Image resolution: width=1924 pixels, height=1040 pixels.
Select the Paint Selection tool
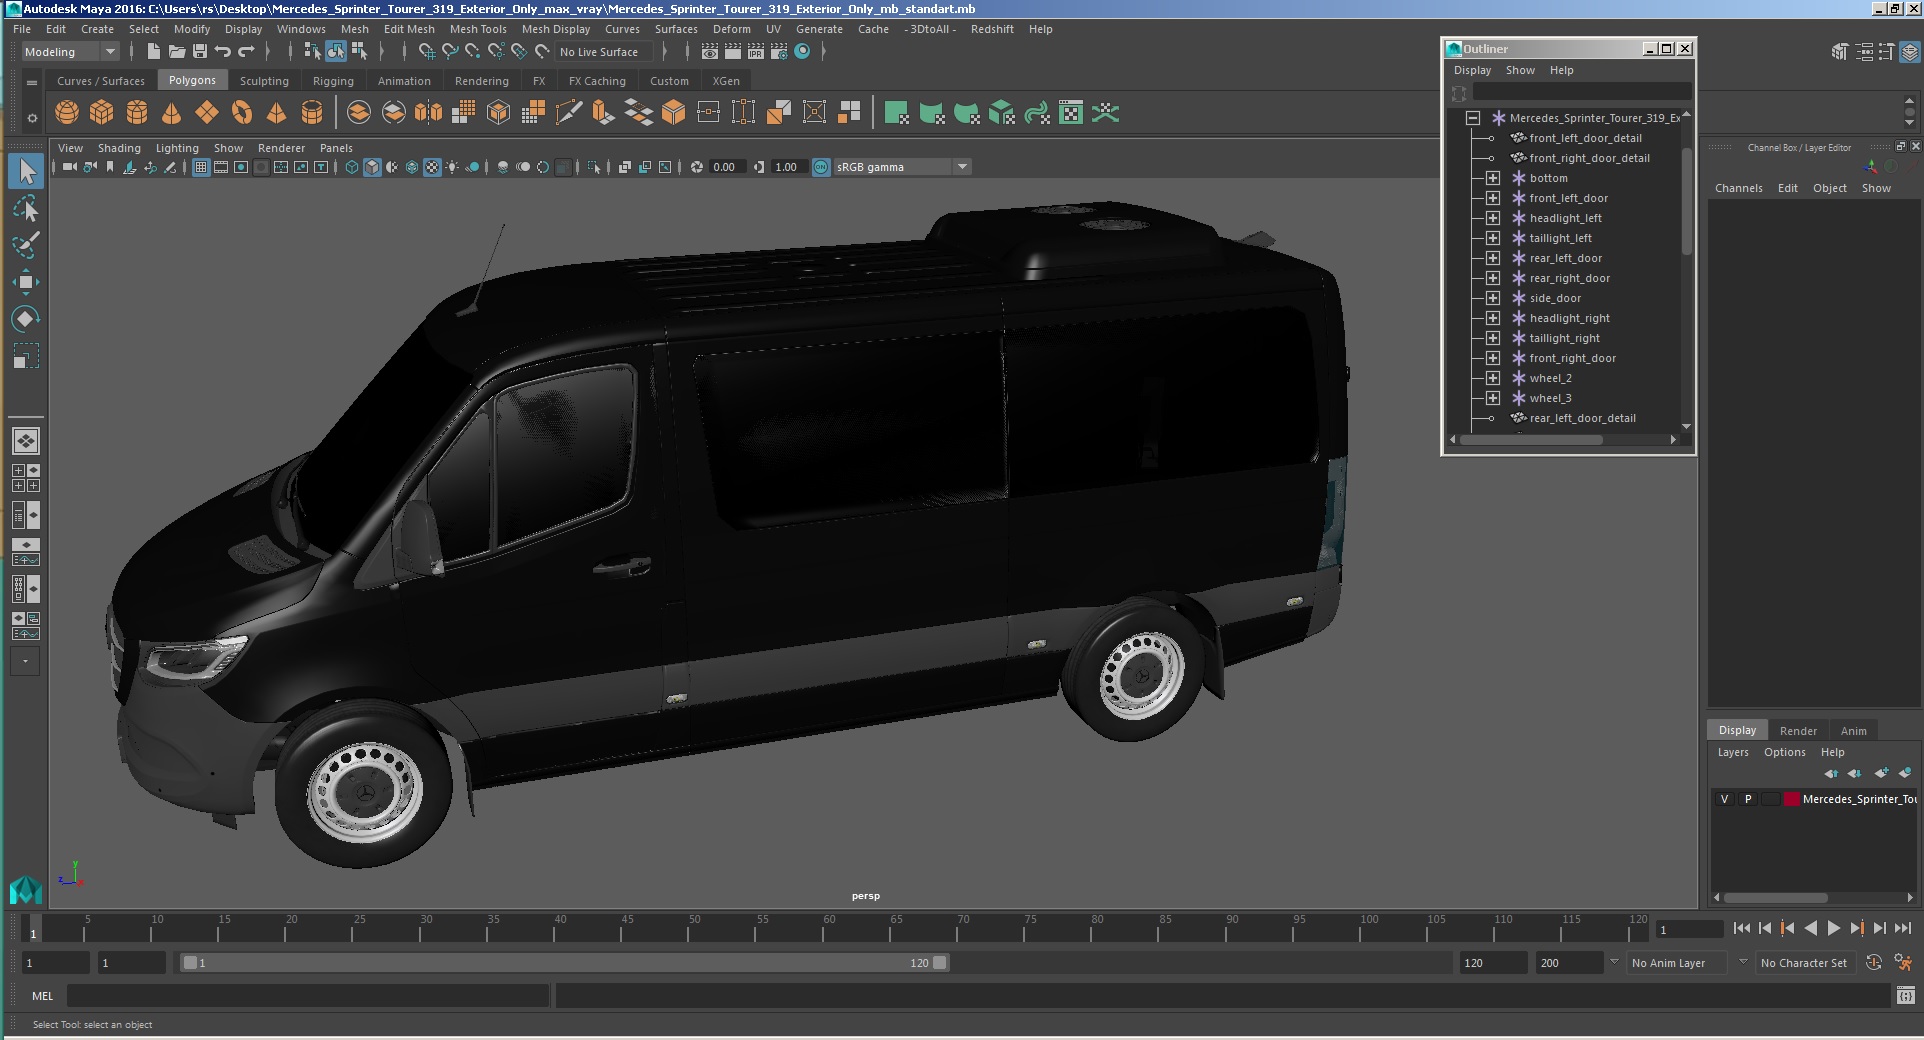click(x=26, y=245)
